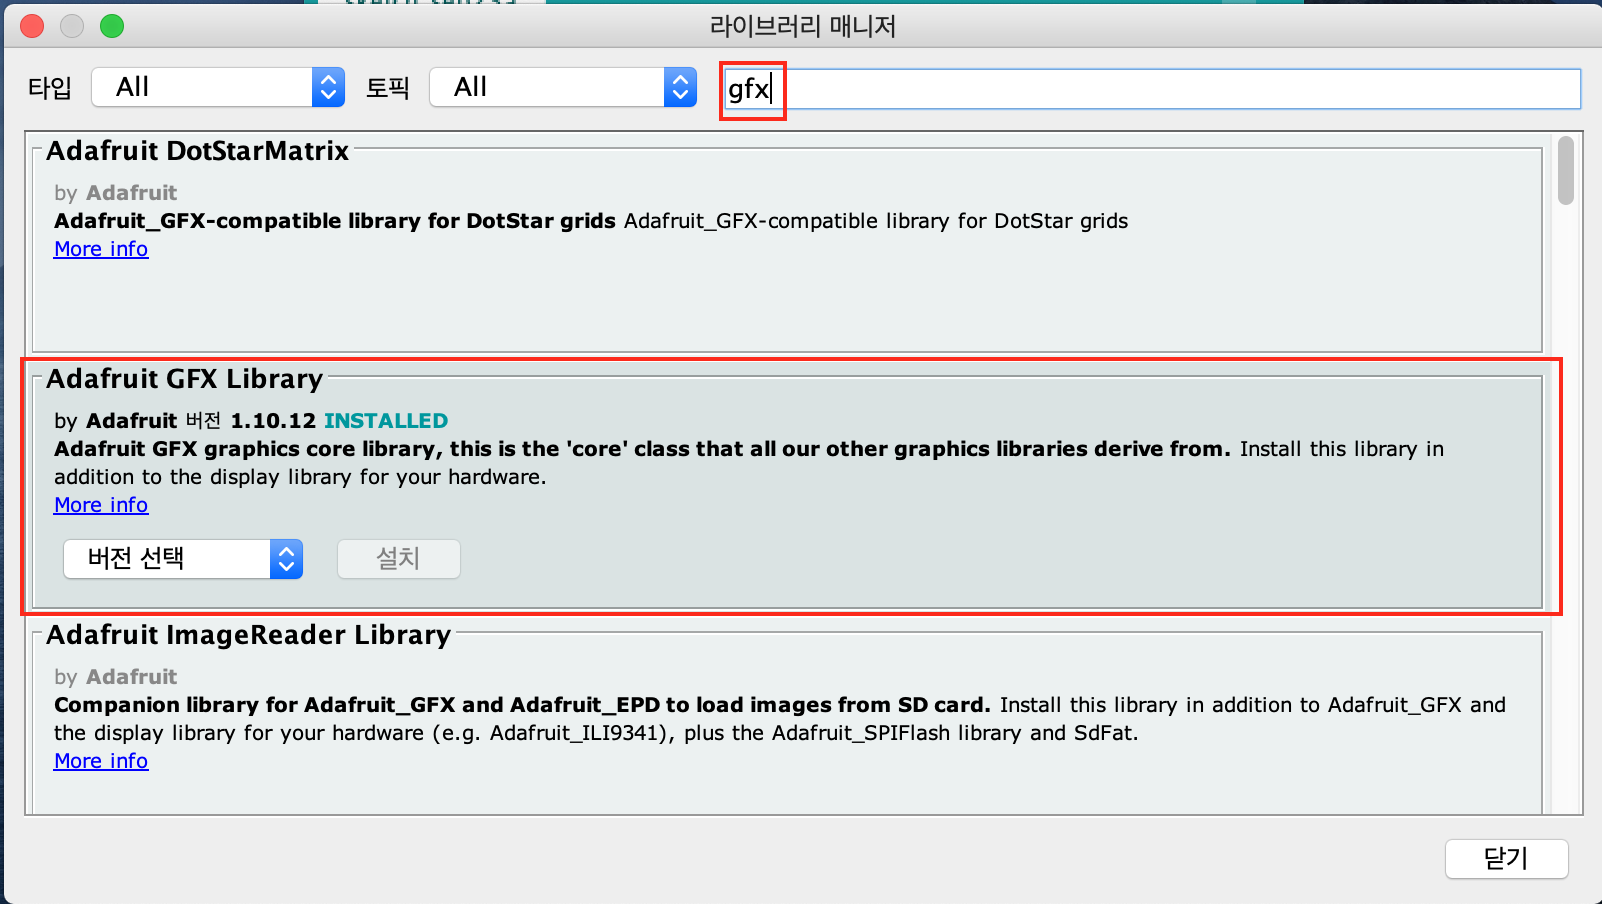
Task: Click the 라이브러리 매니저 window title
Action: pos(803,26)
